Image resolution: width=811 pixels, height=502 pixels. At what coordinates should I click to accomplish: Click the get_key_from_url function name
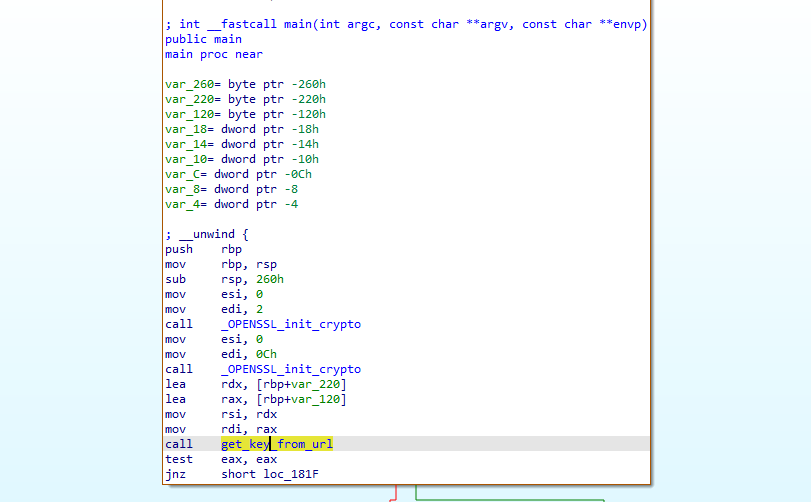(x=277, y=444)
